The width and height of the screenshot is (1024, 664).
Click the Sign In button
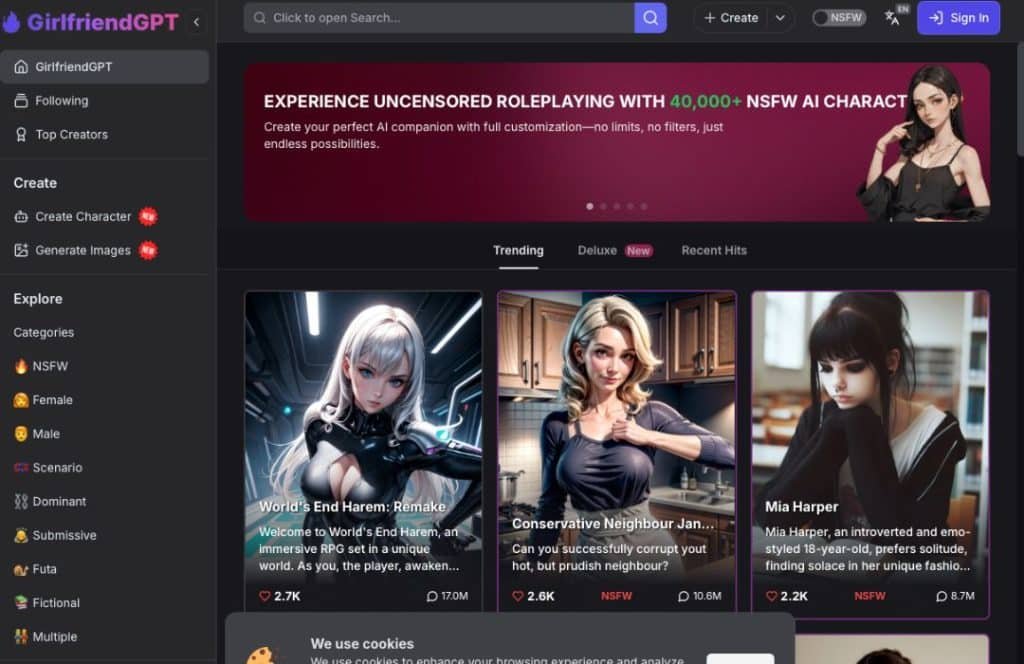[958, 18]
